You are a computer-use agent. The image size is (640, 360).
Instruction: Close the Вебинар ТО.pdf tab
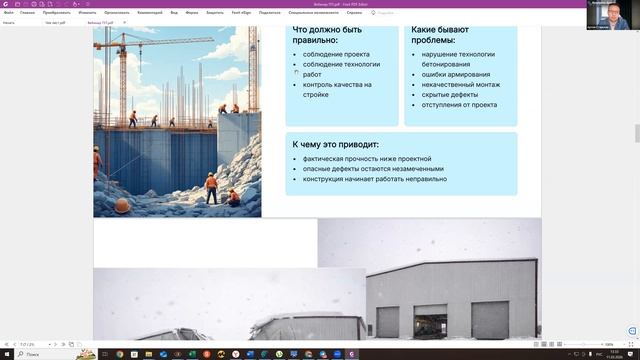(124, 22)
